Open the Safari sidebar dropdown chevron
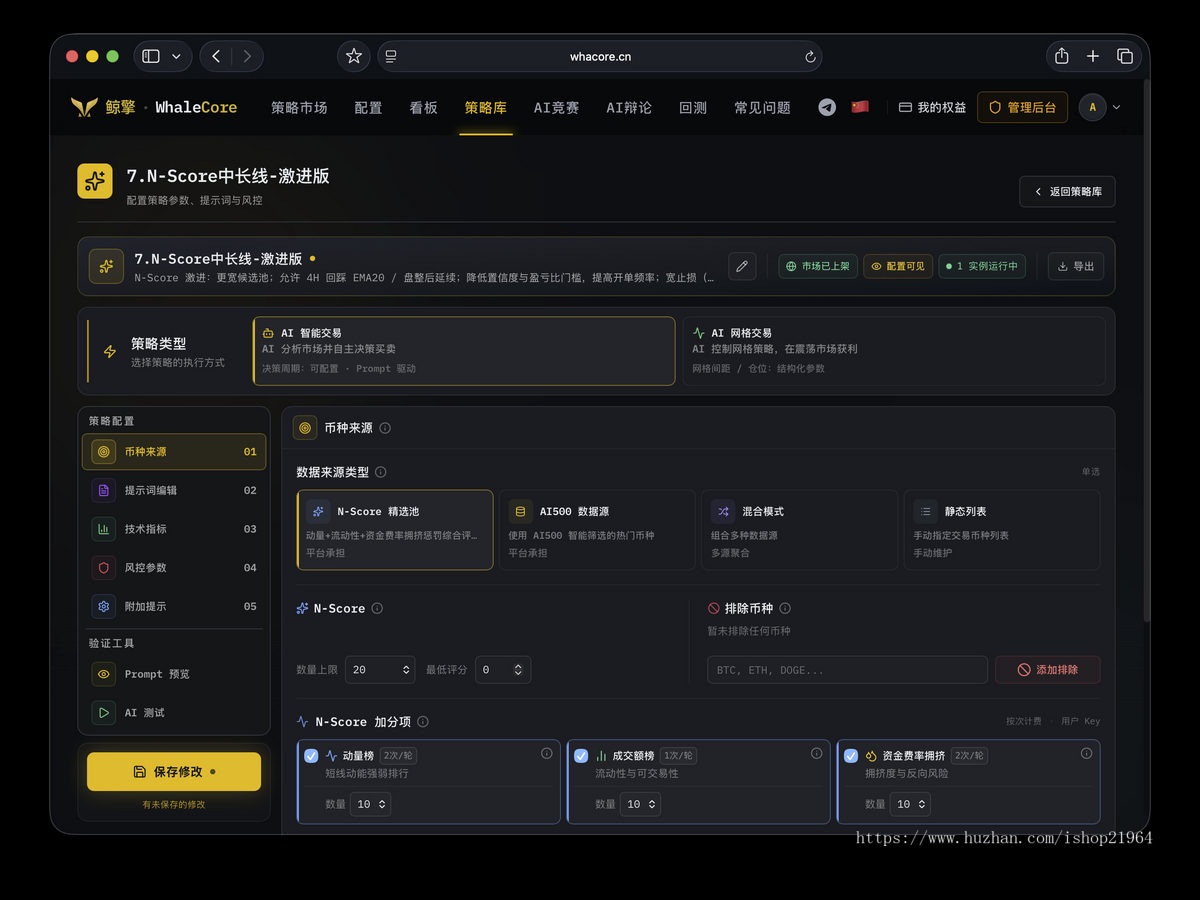Viewport: 1200px width, 900px height. click(177, 57)
